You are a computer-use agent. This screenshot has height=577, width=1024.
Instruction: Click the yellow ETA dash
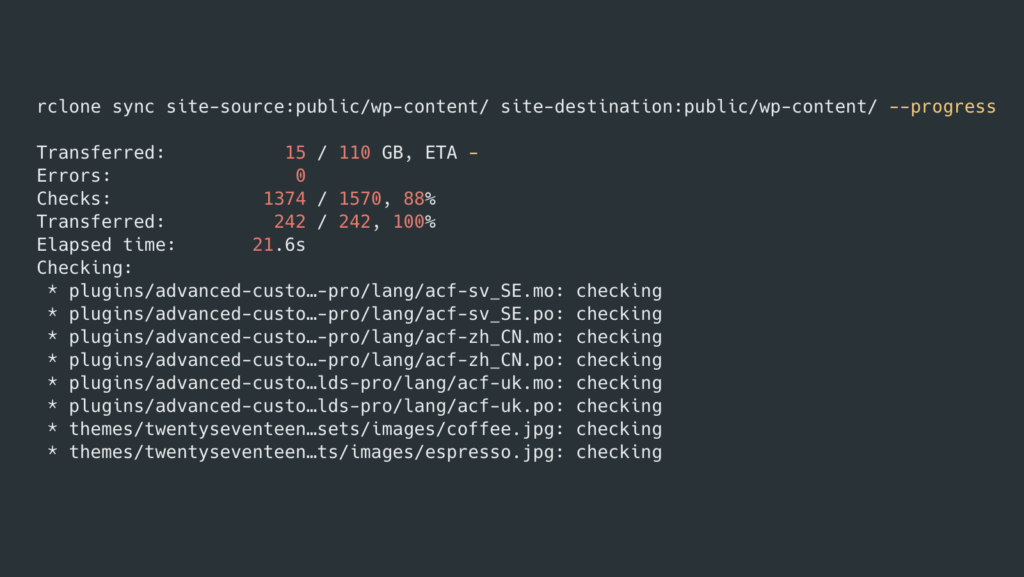click(473, 153)
